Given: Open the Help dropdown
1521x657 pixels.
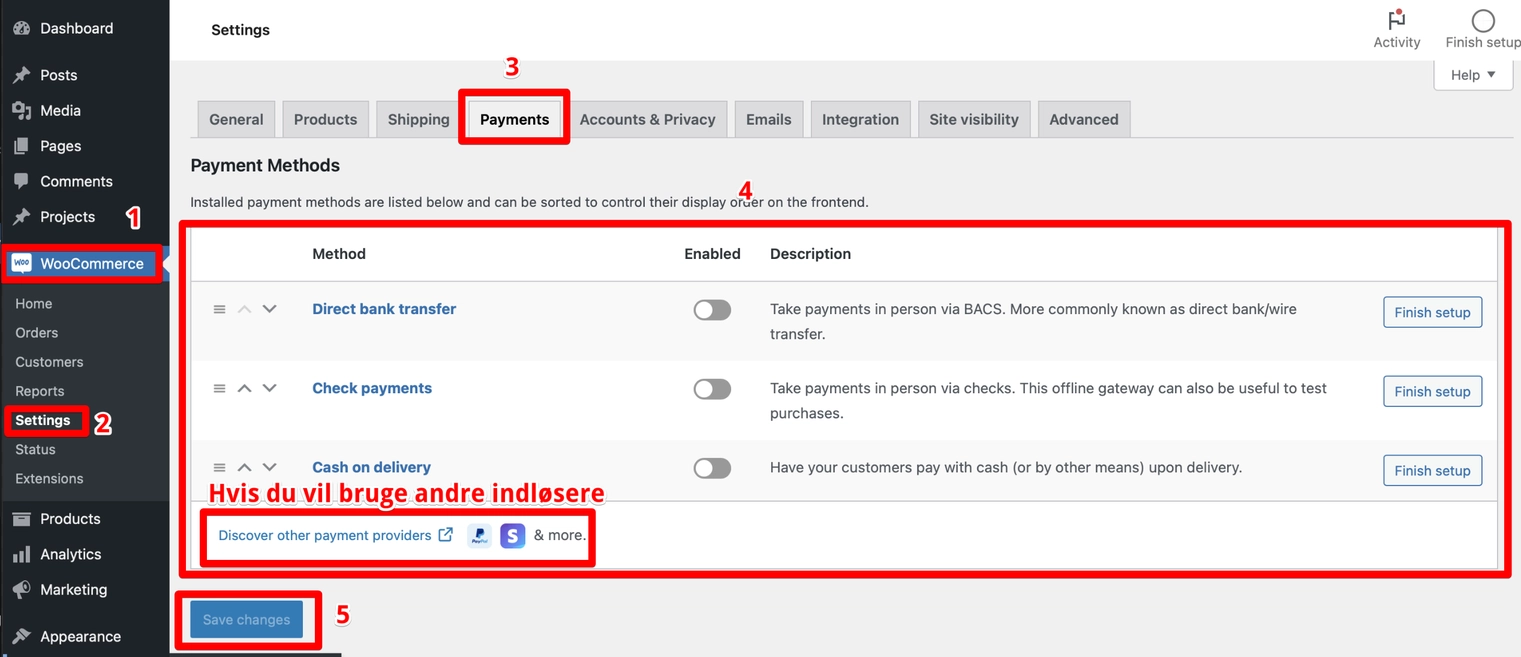Looking at the screenshot, I should point(1472,75).
